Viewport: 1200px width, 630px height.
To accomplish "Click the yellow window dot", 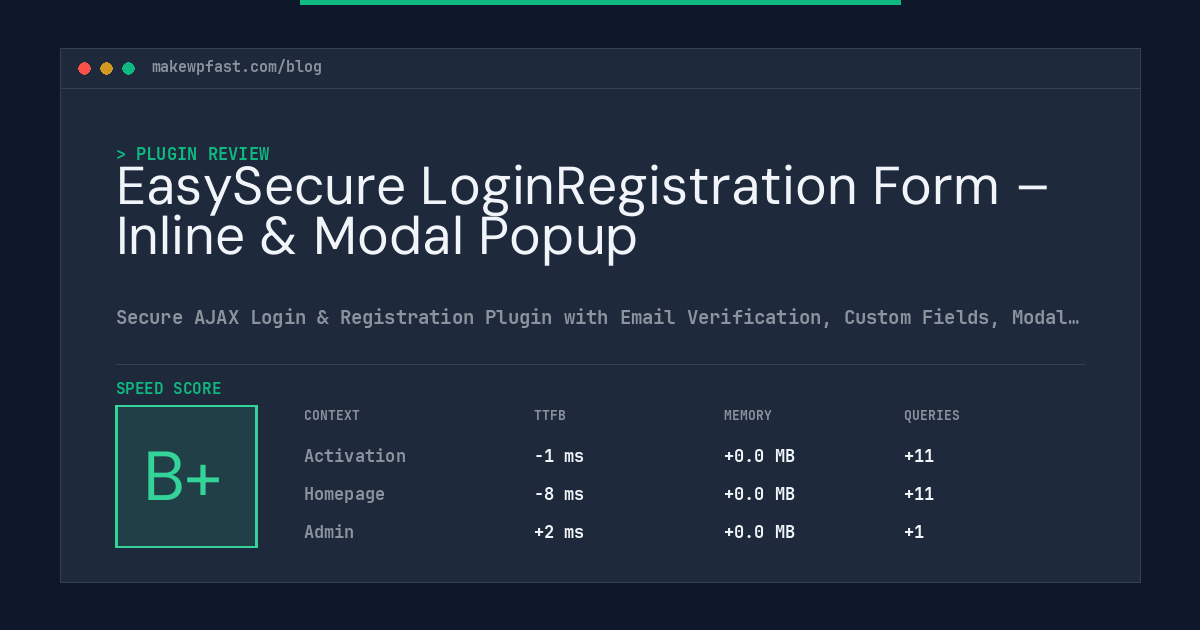I will click(x=106, y=68).
